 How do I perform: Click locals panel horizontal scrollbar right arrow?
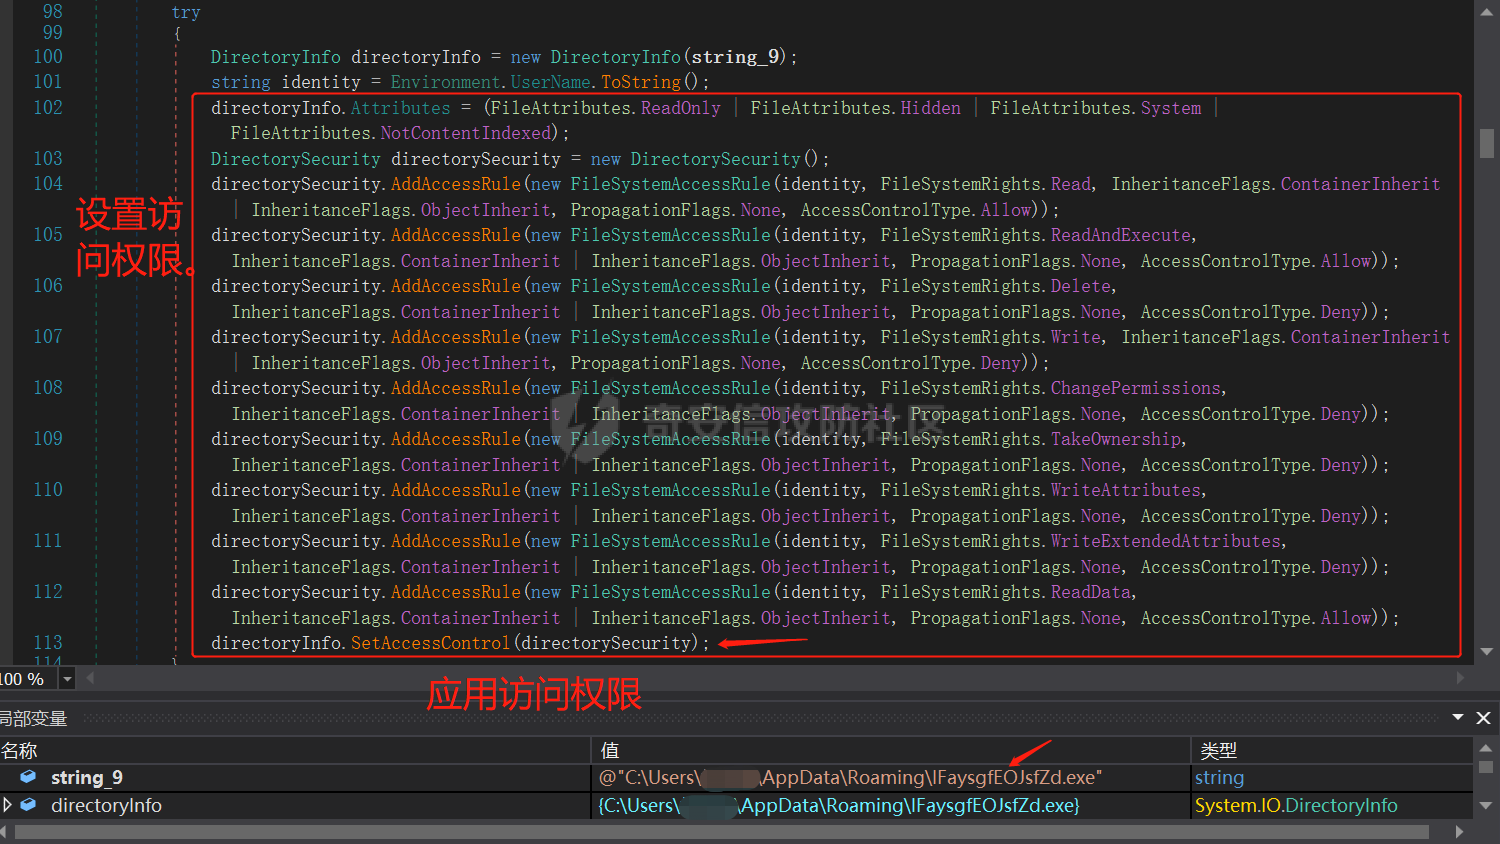1460,832
